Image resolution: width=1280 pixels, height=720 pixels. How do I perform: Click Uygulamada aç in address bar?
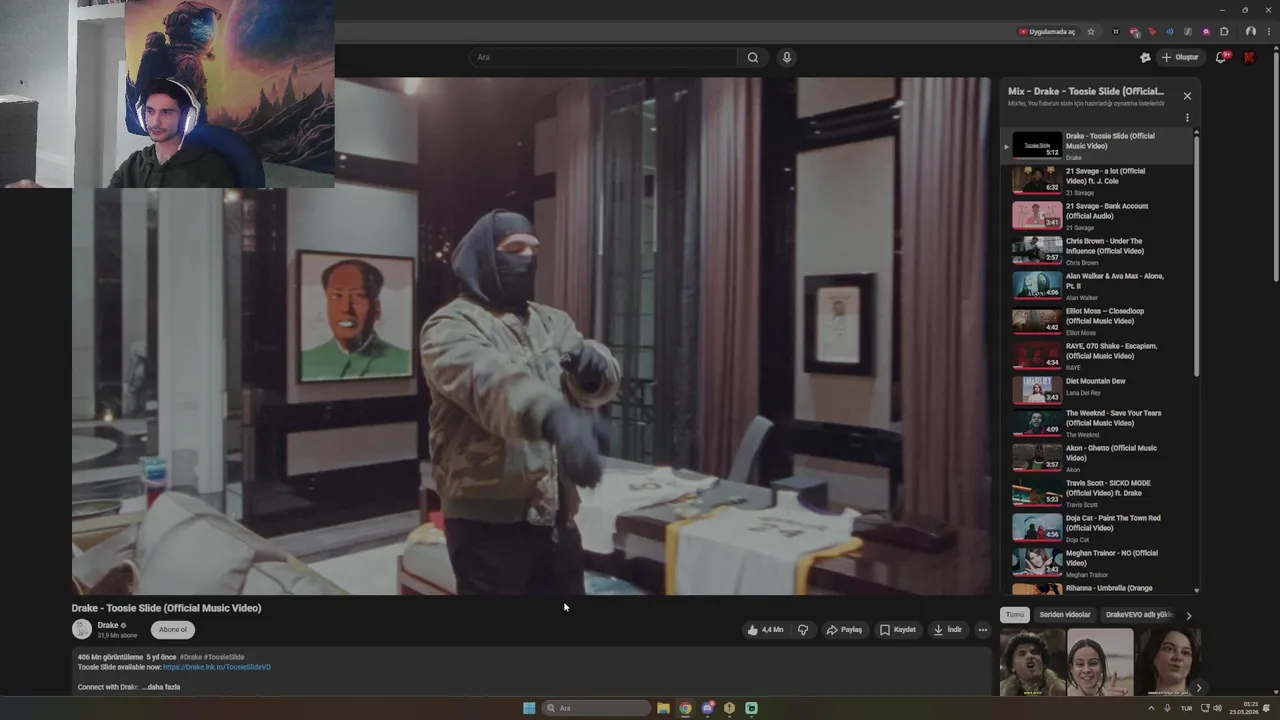1047,32
